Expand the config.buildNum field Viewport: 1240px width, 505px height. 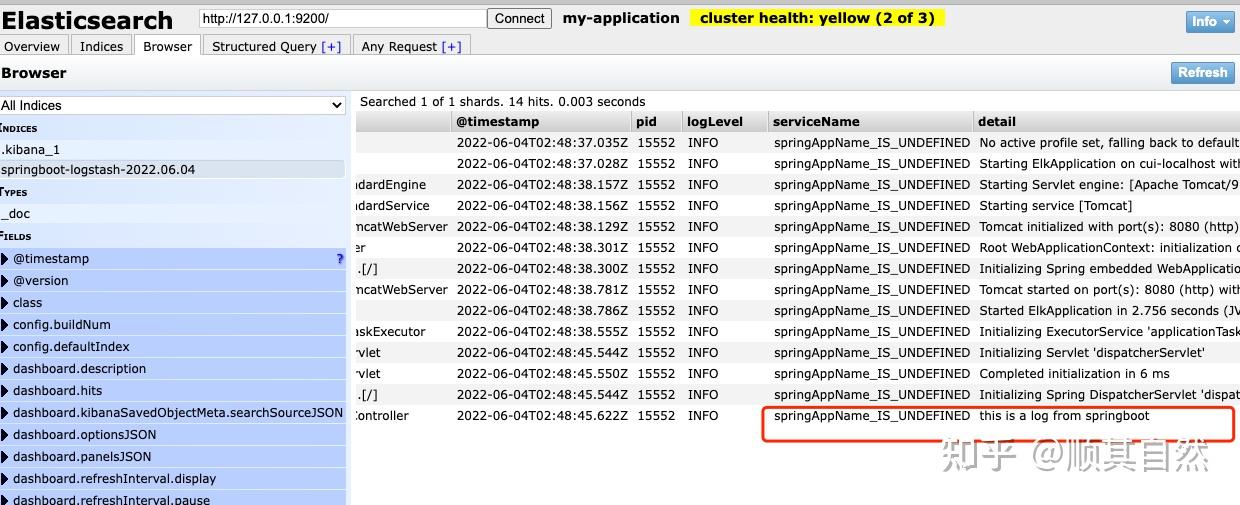coord(173,324)
